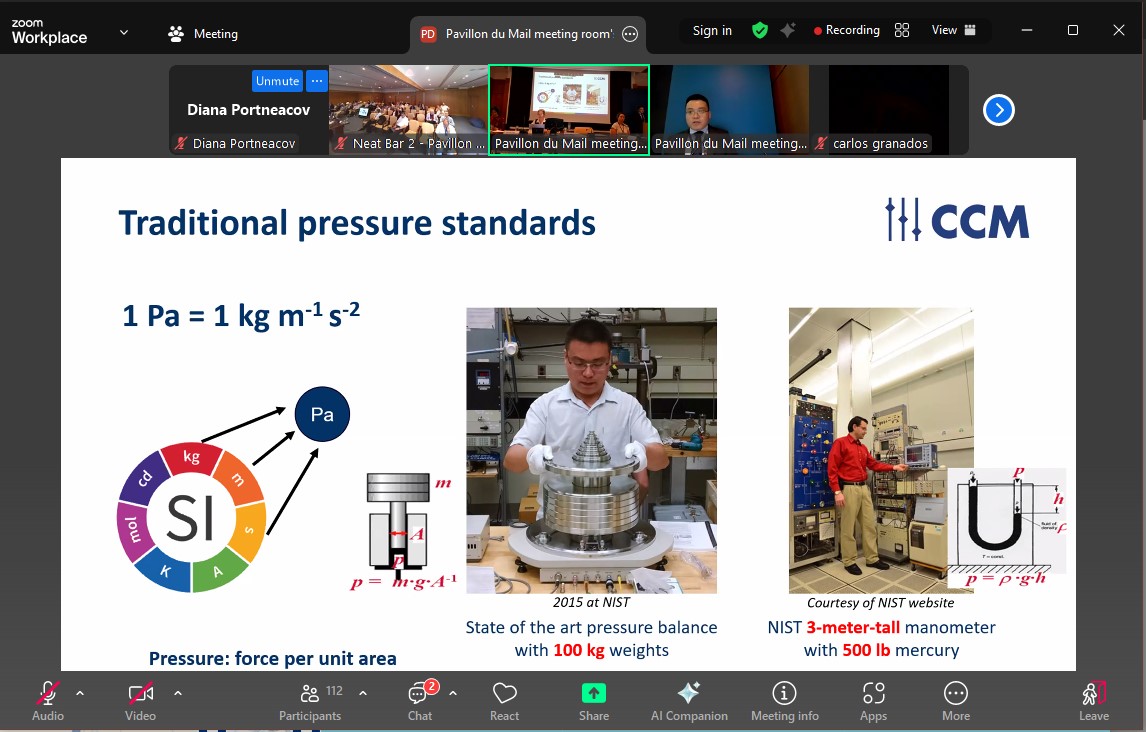Screen dimensions: 1146x732
Task: Unmute Diana Portneacov's tile
Action: click(277, 81)
